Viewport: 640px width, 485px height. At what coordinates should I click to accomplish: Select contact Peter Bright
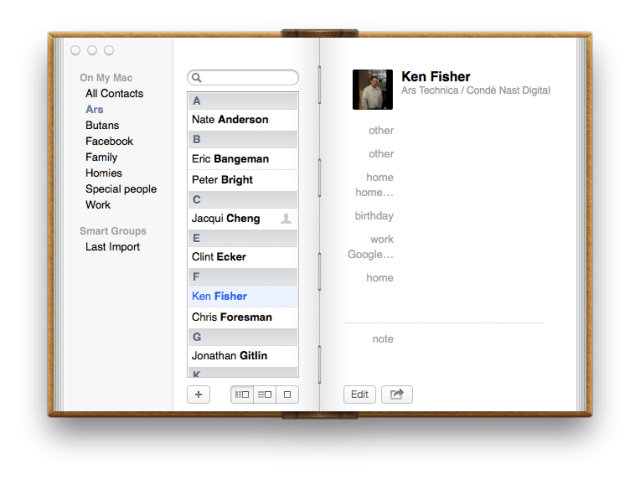tap(243, 180)
